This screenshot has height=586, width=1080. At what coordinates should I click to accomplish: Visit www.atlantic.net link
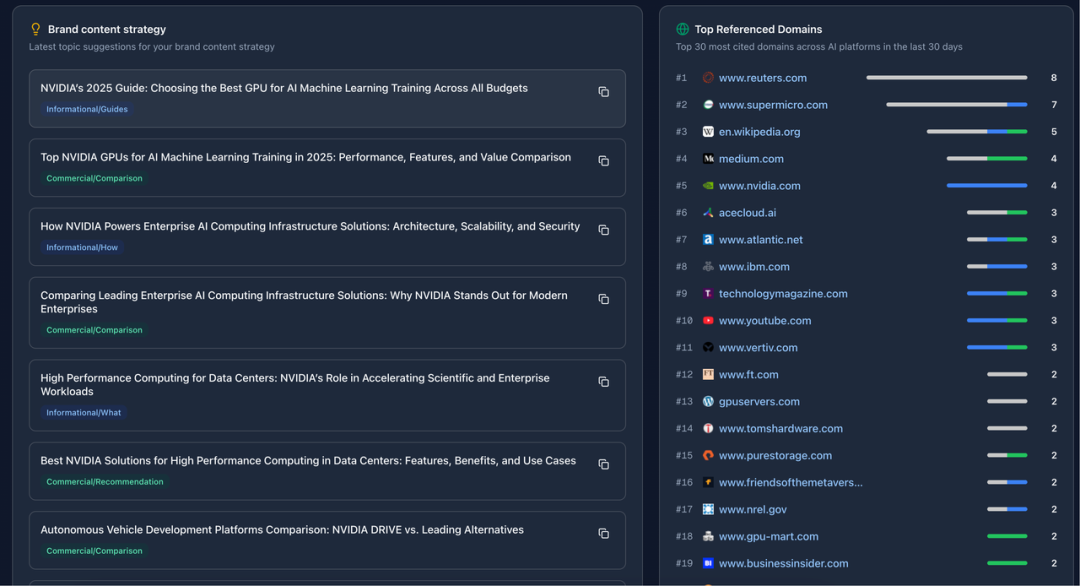point(760,240)
